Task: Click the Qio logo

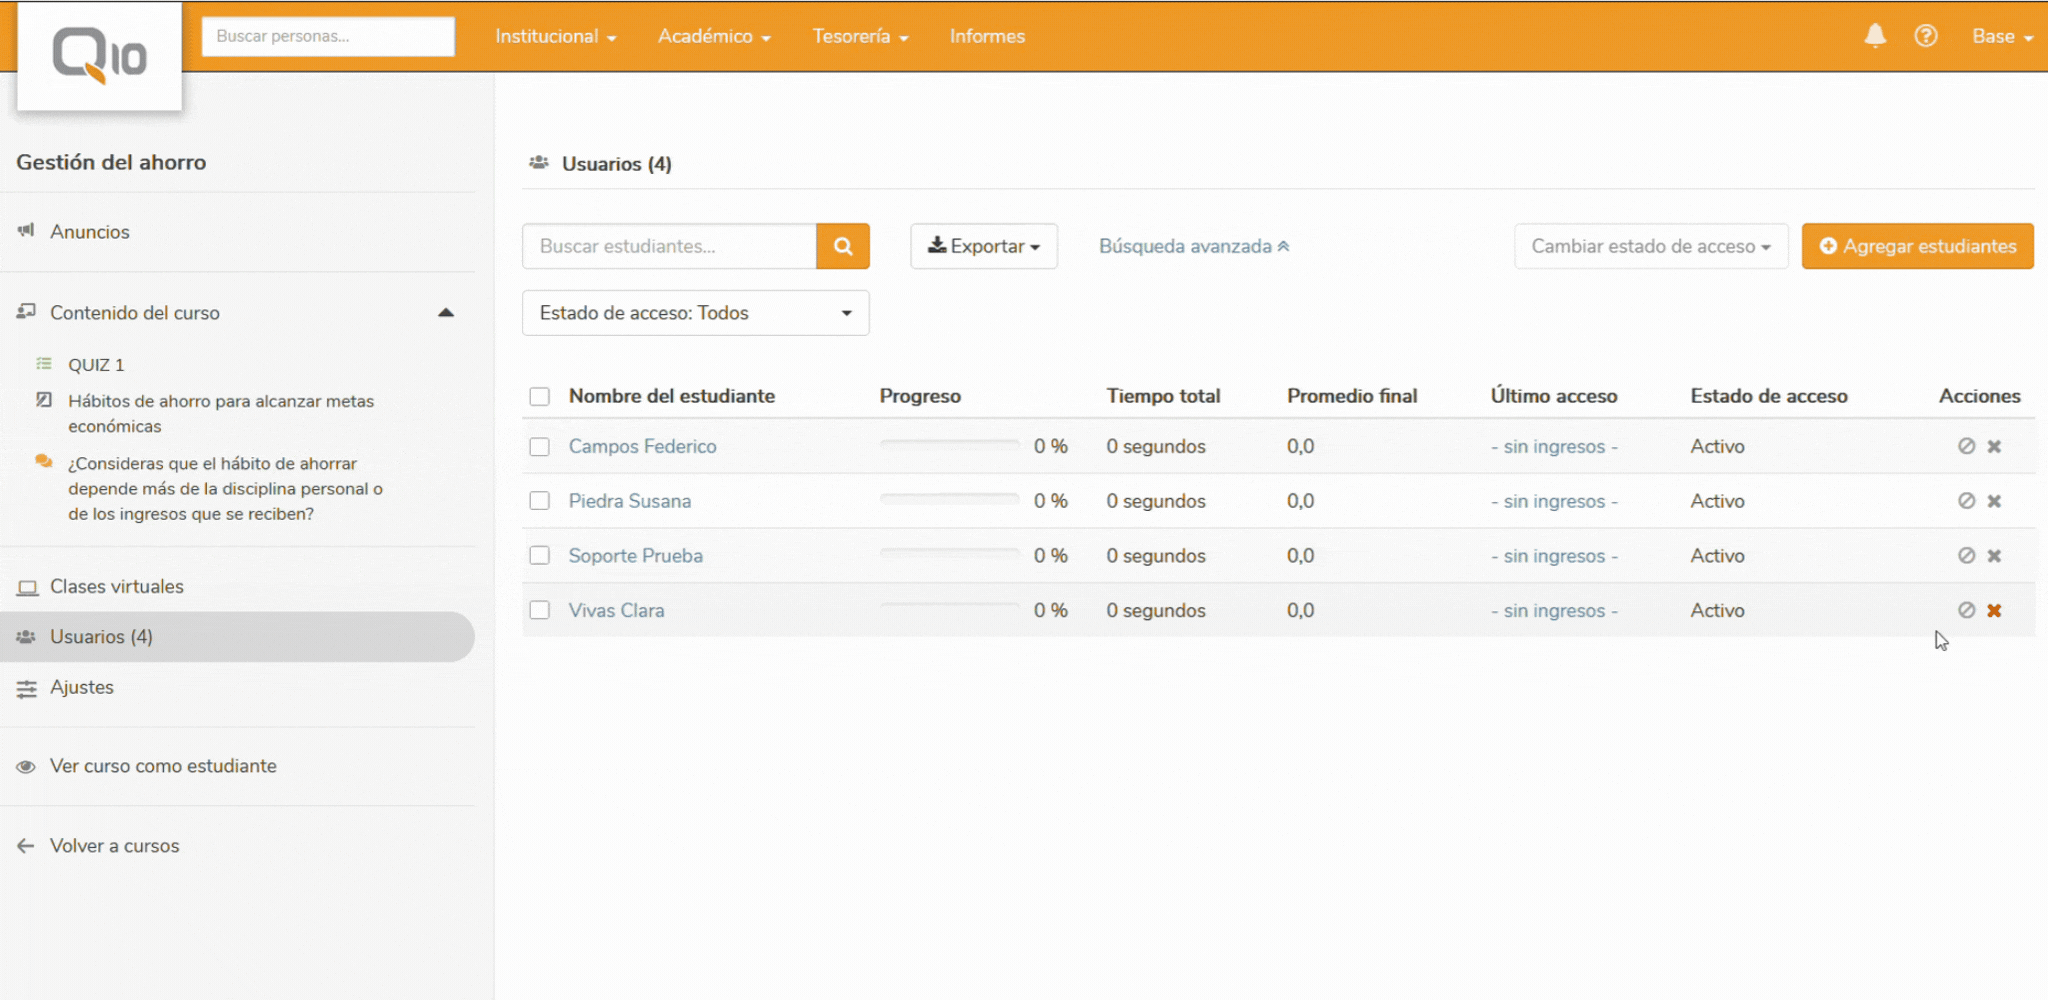Action: (x=99, y=56)
